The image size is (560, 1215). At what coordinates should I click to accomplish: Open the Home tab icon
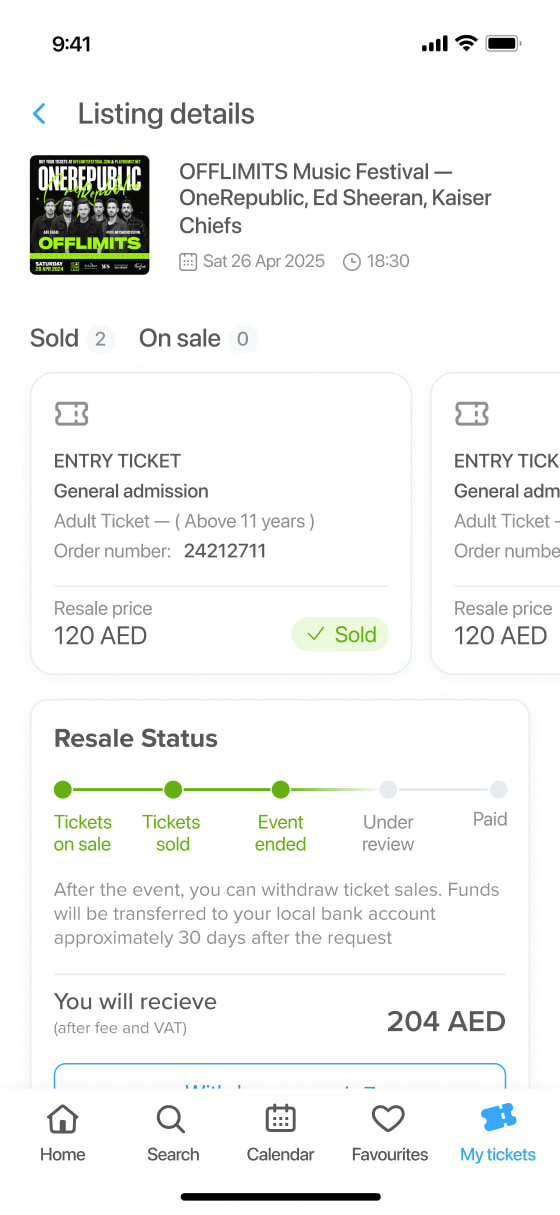tap(62, 1119)
